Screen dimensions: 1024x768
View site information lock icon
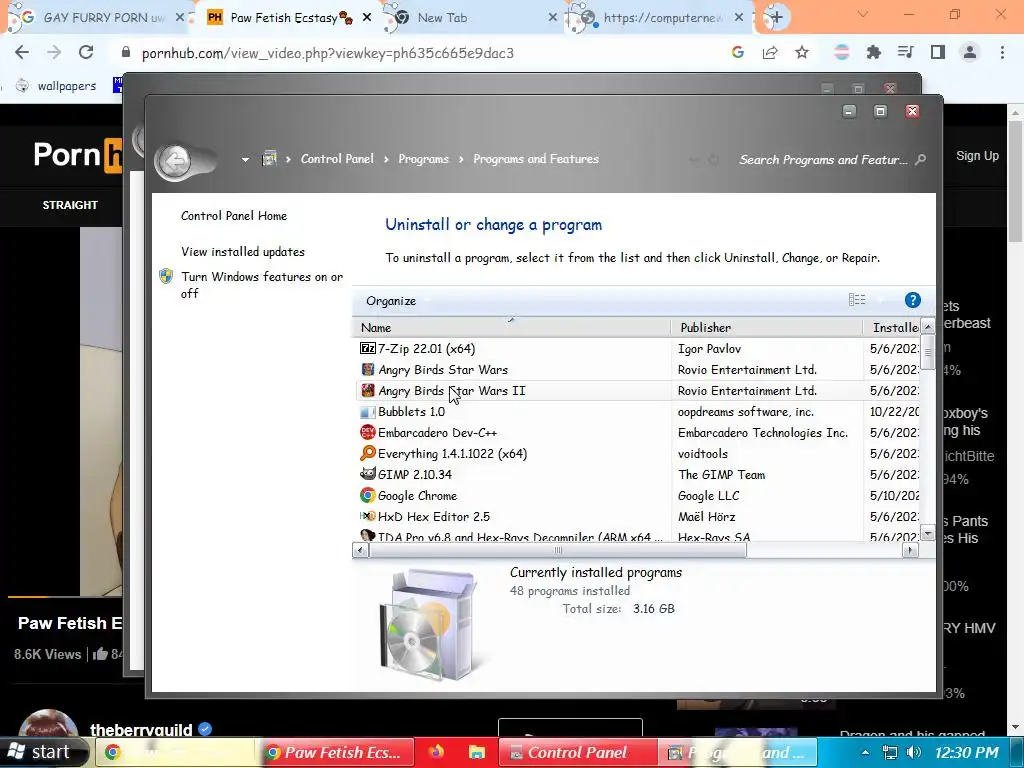tap(126, 52)
